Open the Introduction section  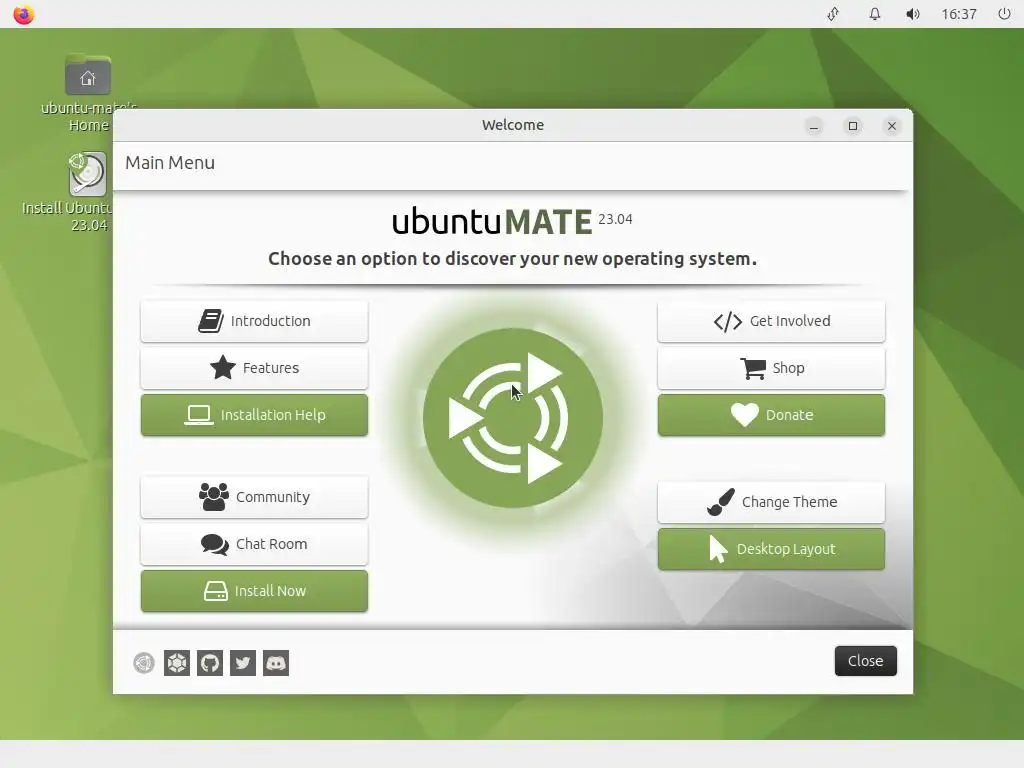pyautogui.click(x=254, y=321)
